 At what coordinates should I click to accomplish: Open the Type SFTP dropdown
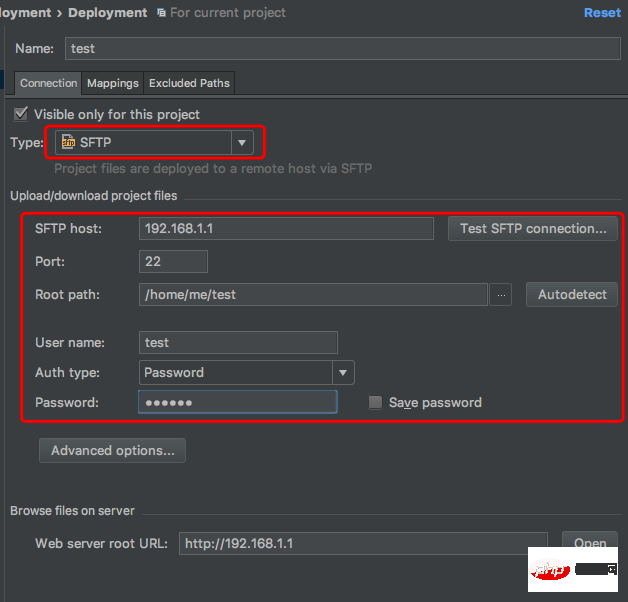(x=242, y=143)
